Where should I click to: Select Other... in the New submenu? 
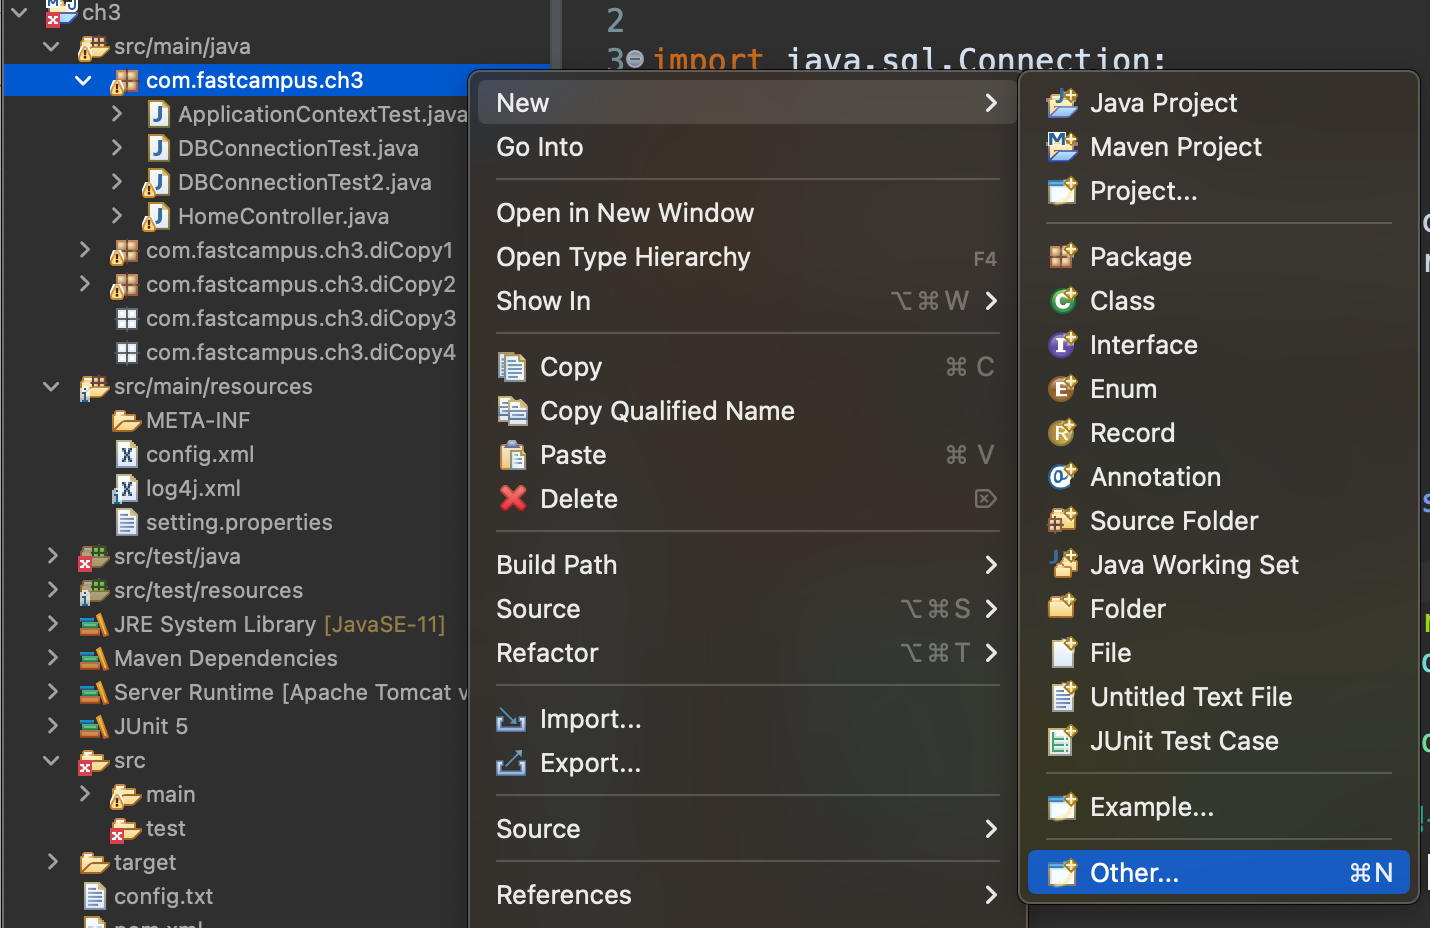coord(1218,873)
